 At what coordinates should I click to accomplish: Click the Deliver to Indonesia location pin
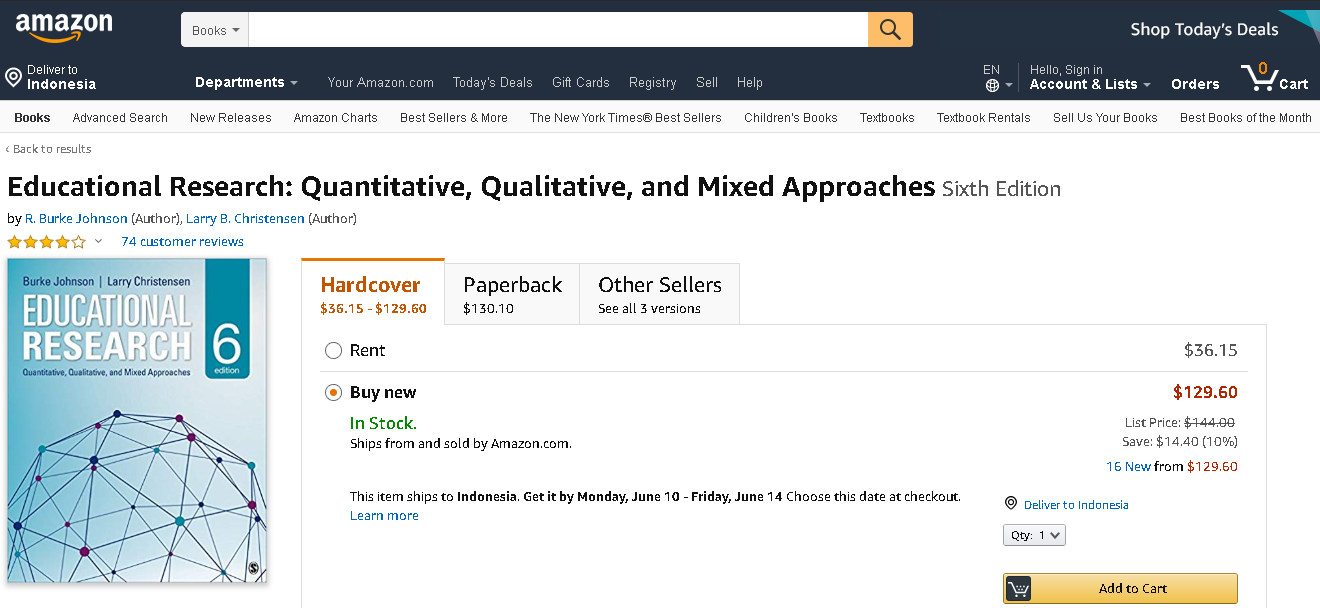click(x=14, y=77)
